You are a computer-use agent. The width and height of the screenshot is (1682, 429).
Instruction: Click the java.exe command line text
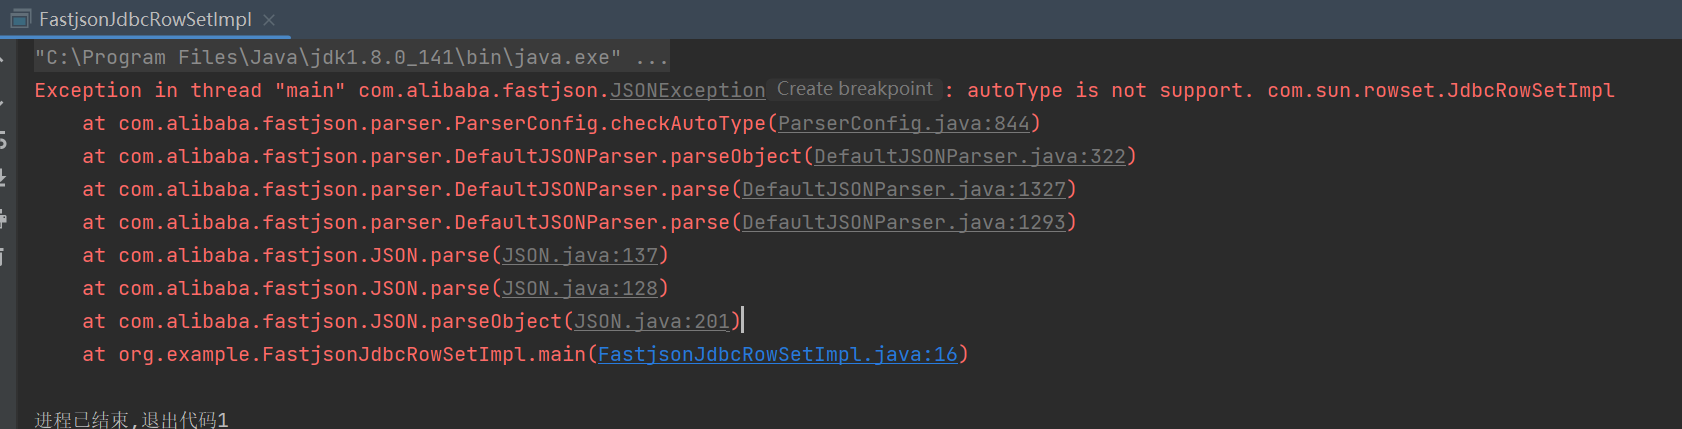click(x=328, y=57)
